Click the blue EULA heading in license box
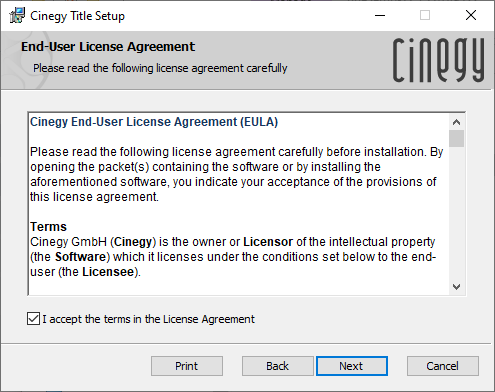495x392 pixels. (154, 122)
